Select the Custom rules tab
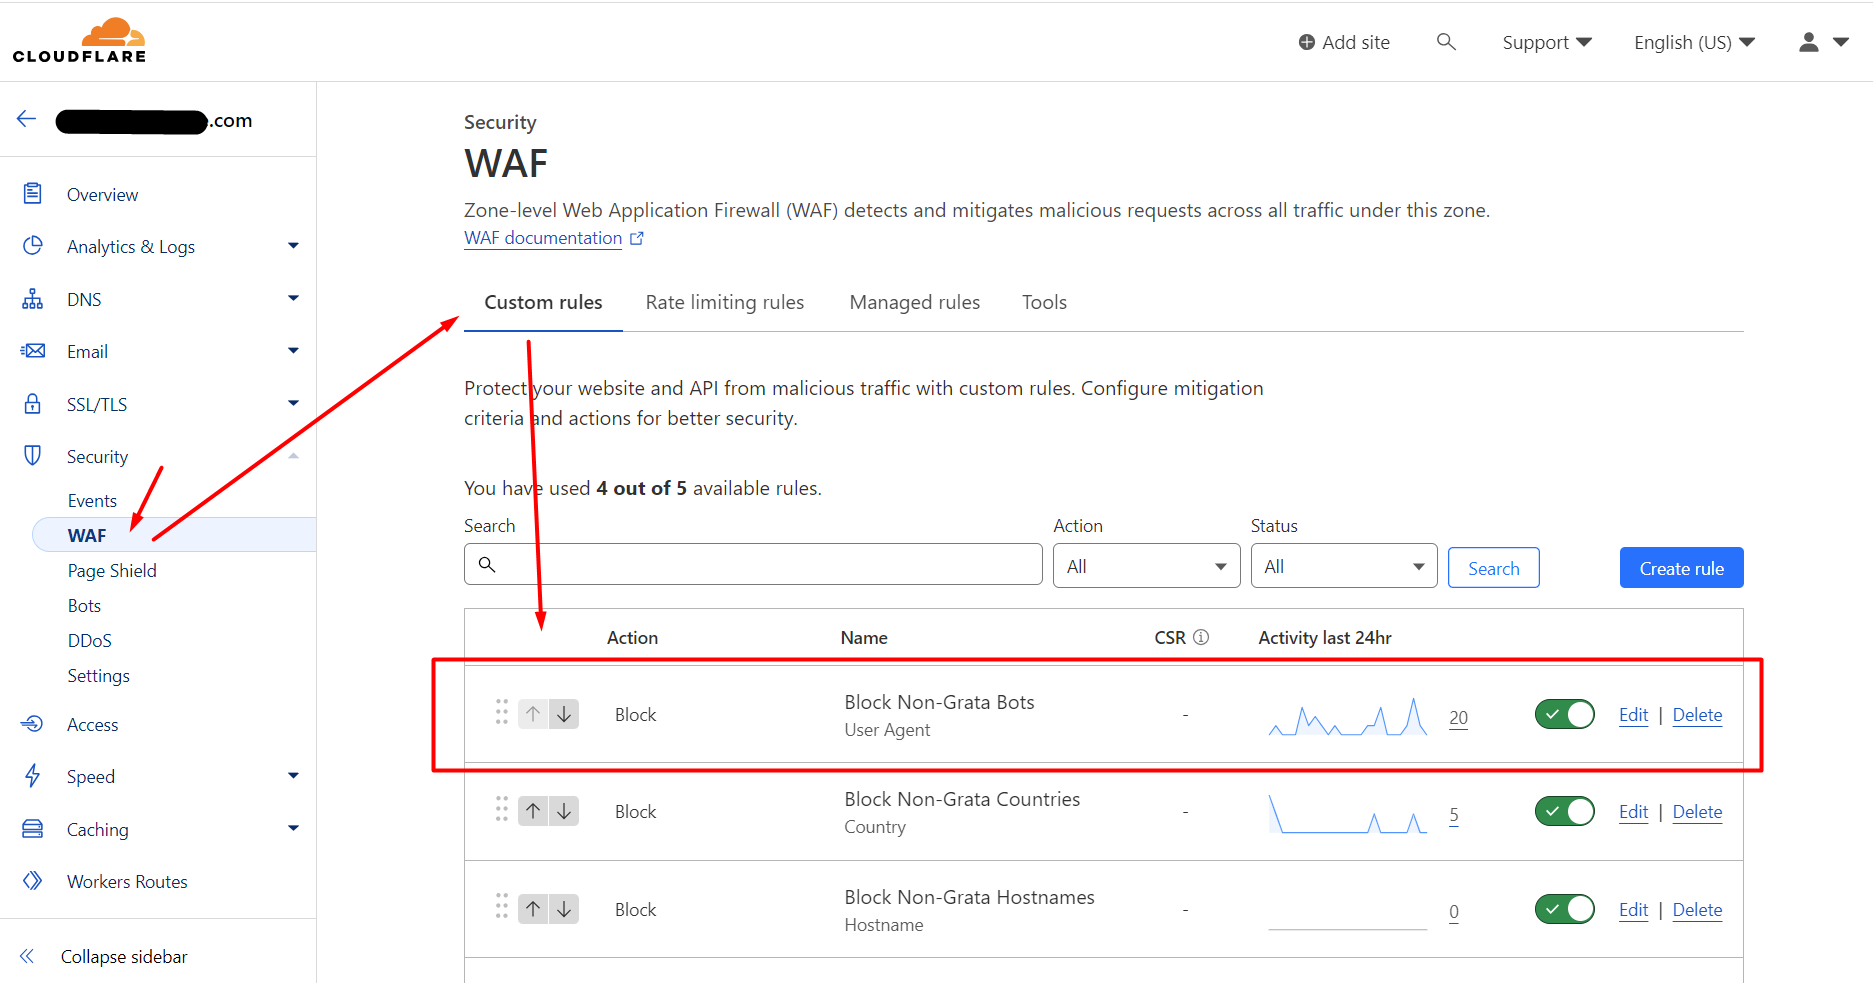This screenshot has height=983, width=1873. pos(543,302)
